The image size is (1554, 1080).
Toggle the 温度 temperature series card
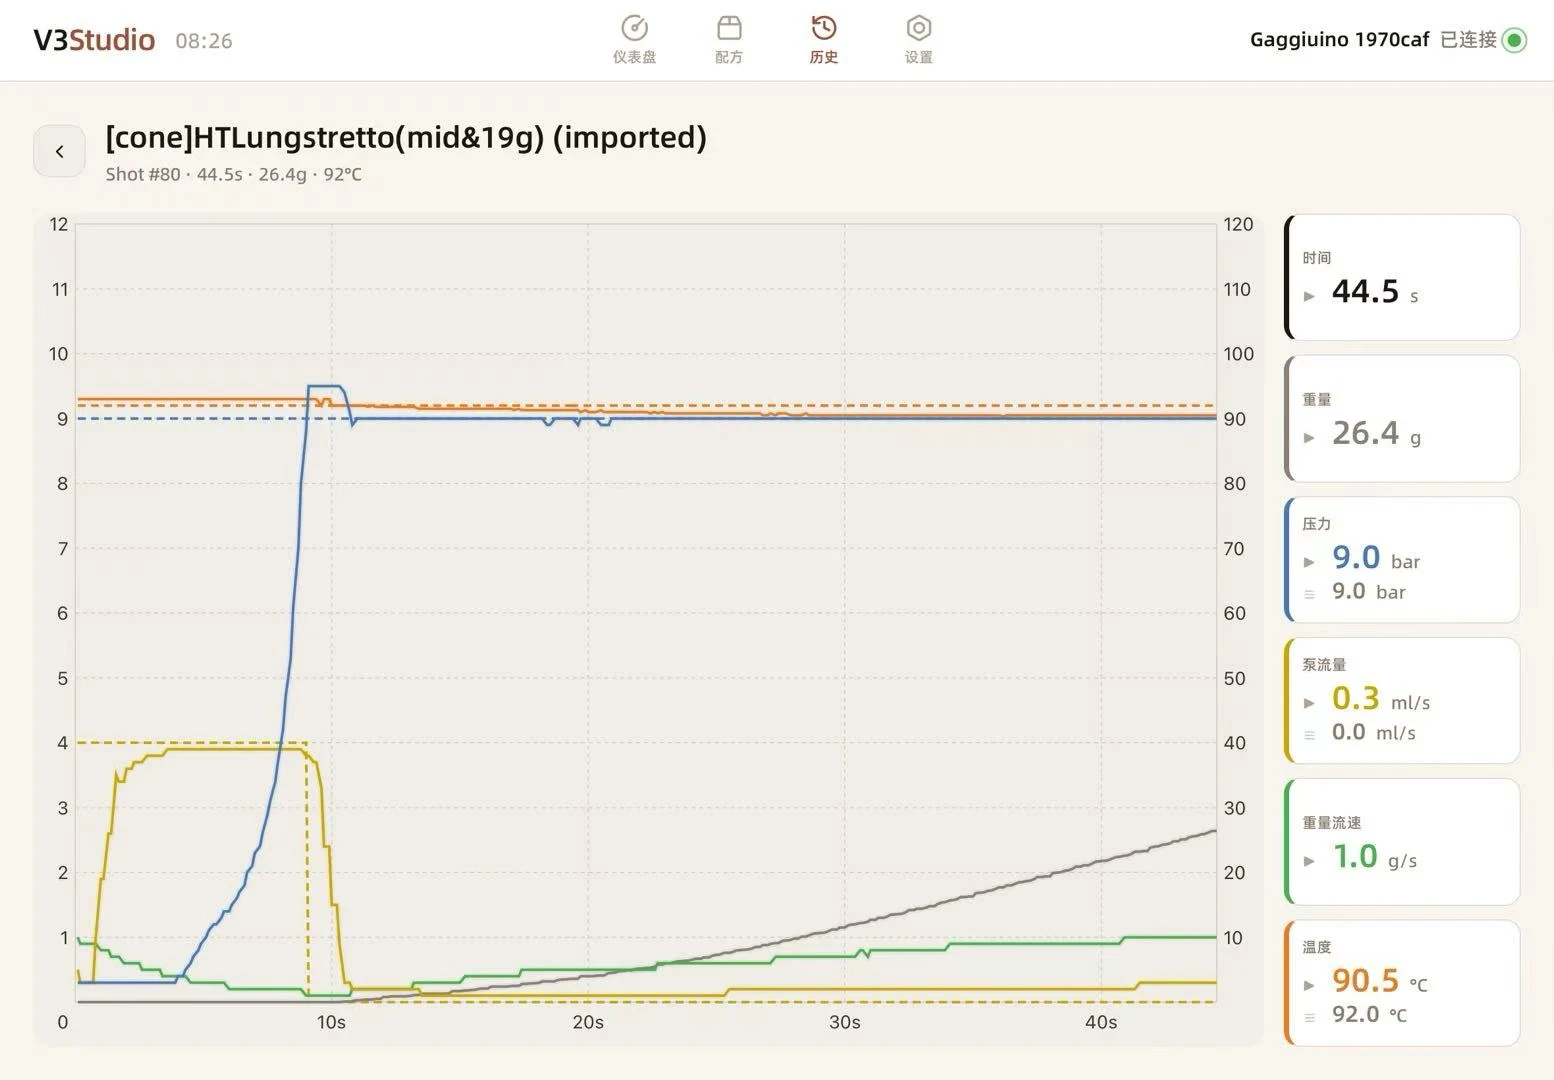(1402, 983)
